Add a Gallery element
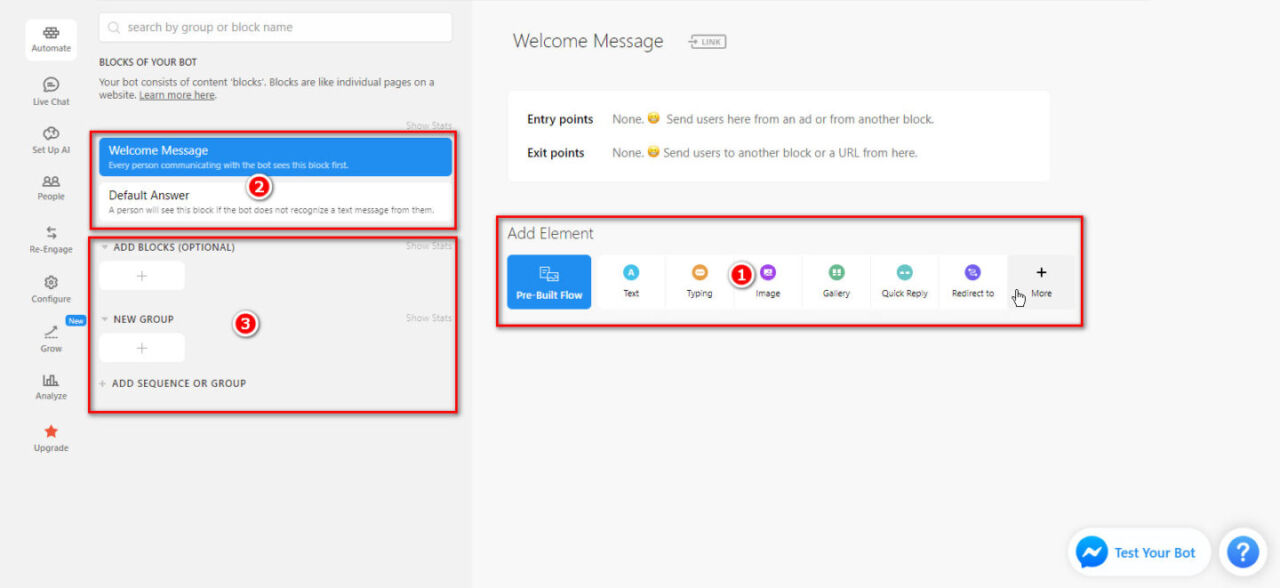Image resolution: width=1280 pixels, height=588 pixels. coord(836,282)
